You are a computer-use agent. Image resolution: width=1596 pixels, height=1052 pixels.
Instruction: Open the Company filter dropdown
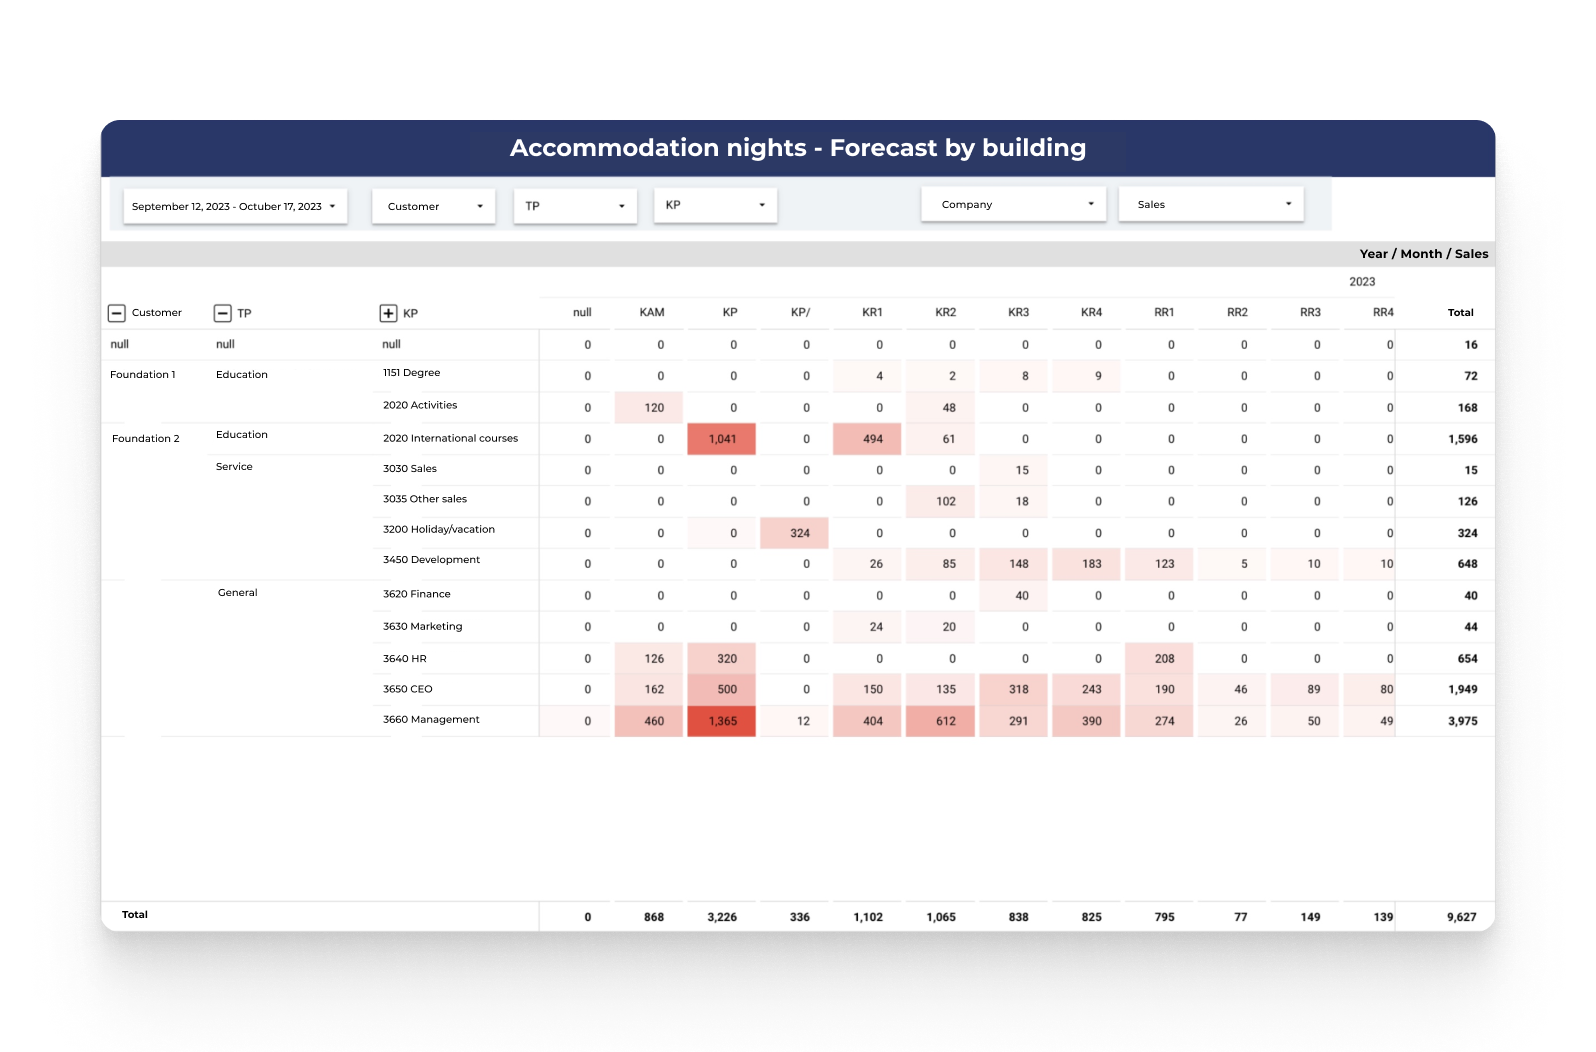pos(1014,204)
